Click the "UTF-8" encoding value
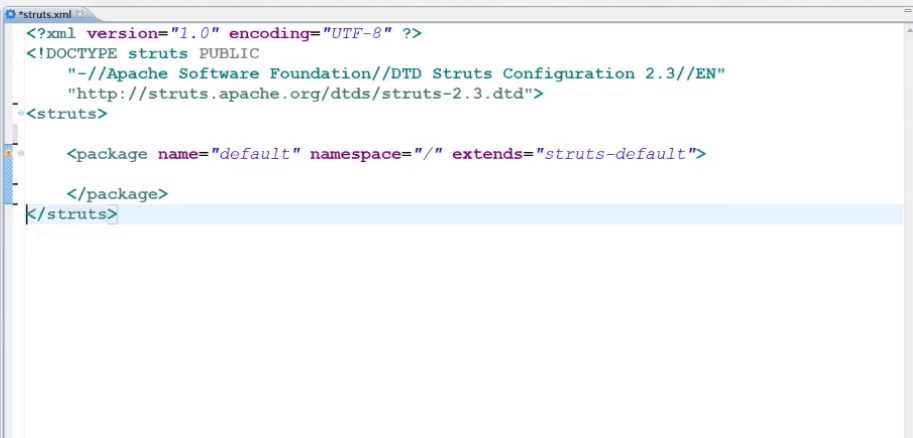Image resolution: width=913 pixels, height=438 pixels. pos(357,33)
